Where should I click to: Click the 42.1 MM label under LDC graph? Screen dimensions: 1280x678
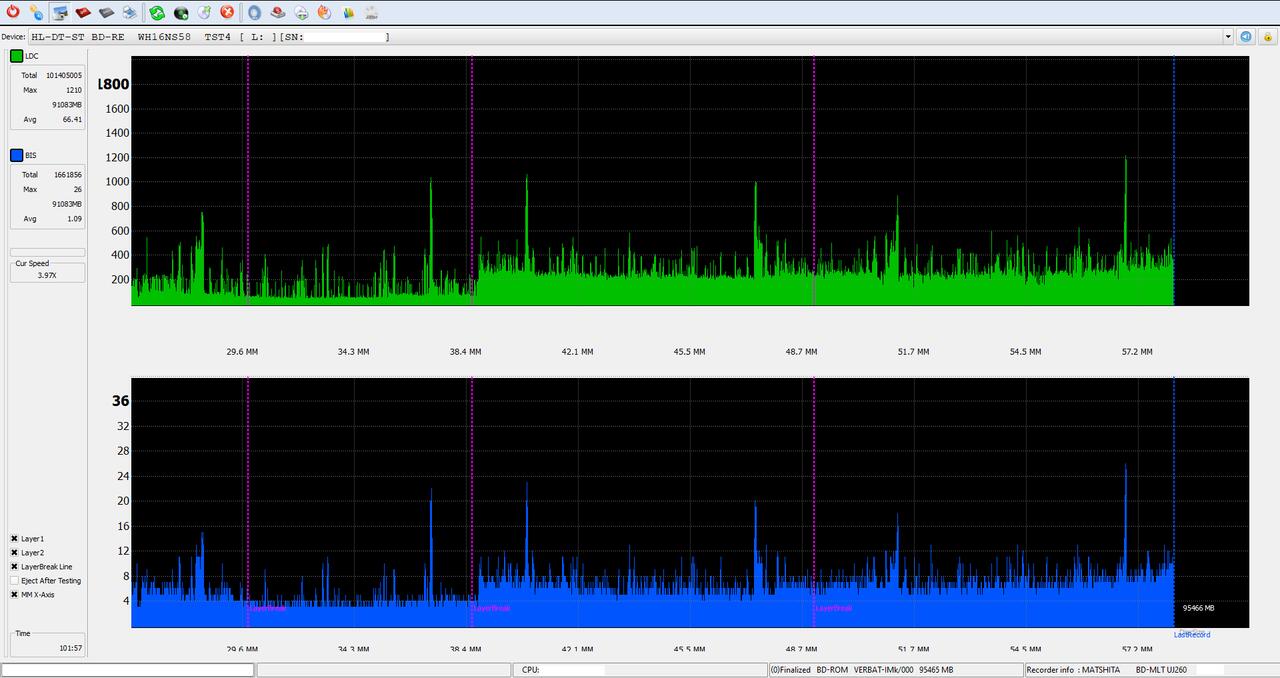pos(577,352)
